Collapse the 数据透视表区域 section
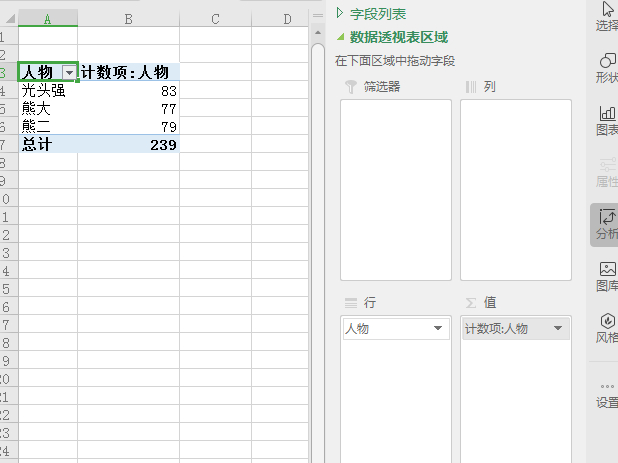Screen dimensions: 618x463 pyautogui.click(x=340, y=37)
